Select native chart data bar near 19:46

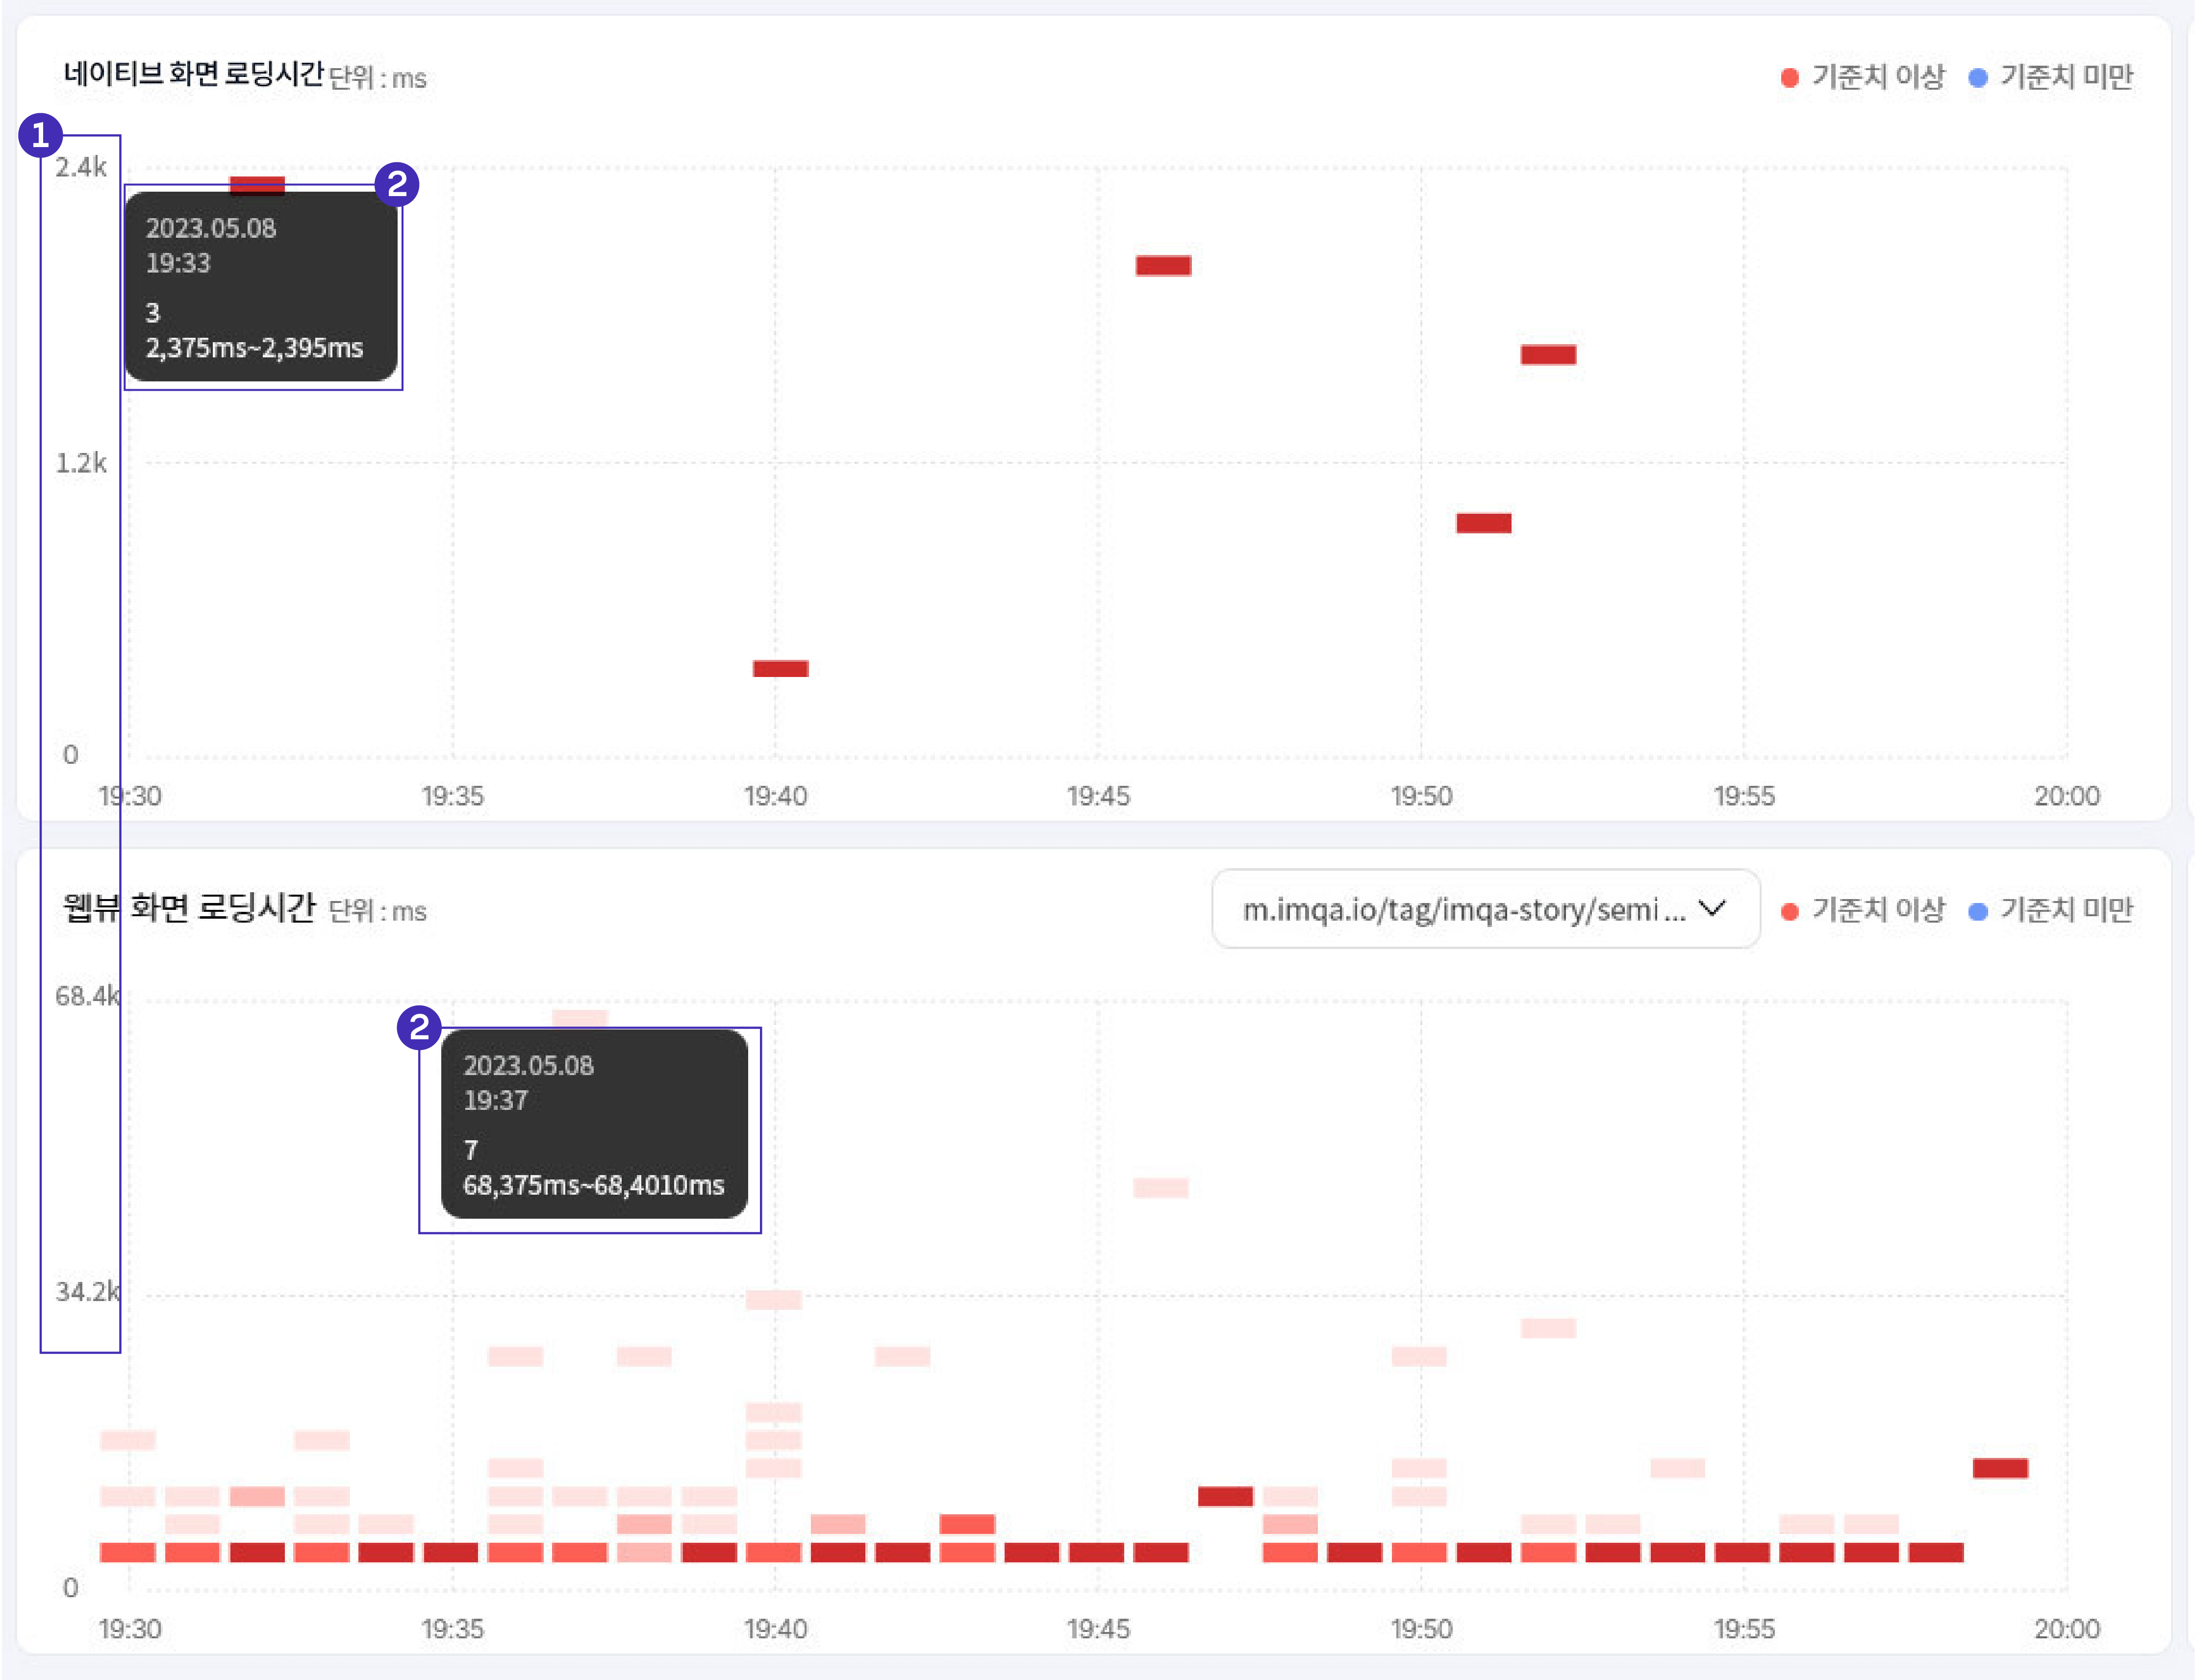click(x=1163, y=265)
